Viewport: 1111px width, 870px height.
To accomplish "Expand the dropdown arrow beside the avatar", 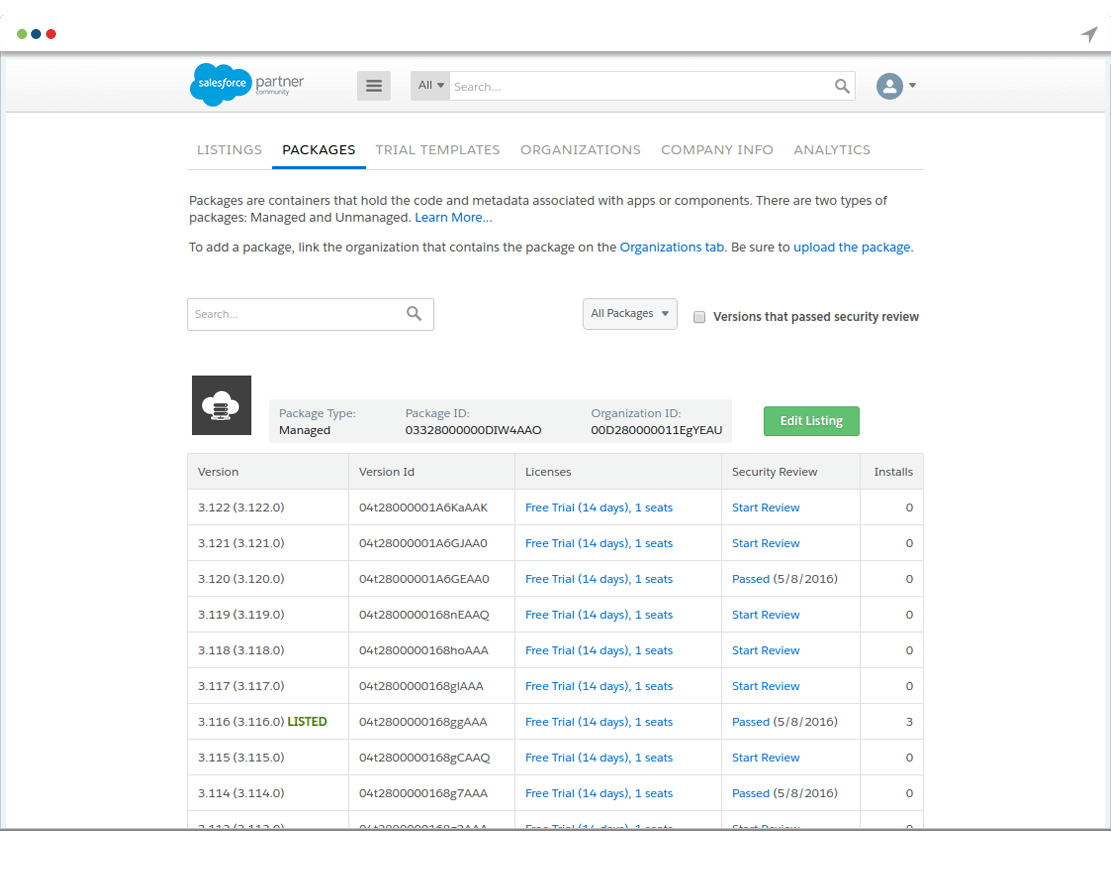I will (913, 86).
